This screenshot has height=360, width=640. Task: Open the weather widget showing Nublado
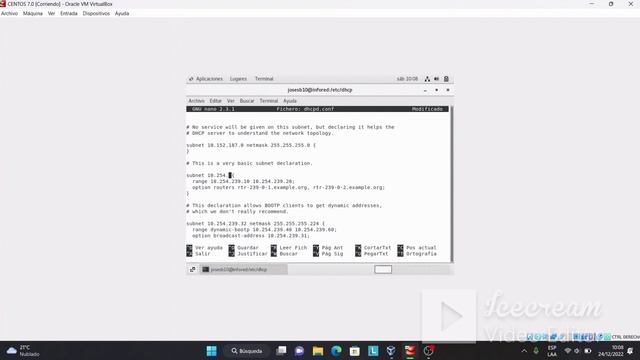[24, 351]
